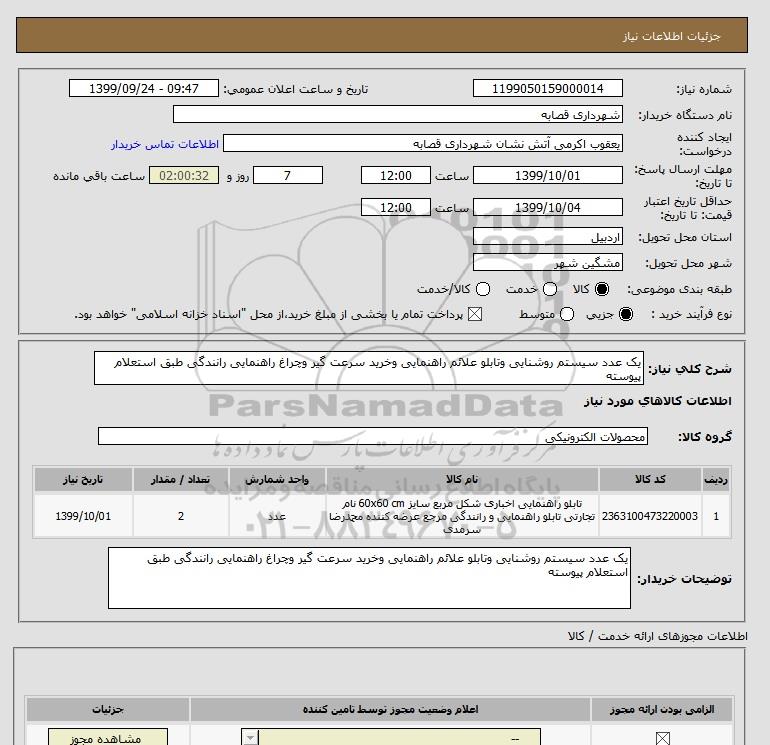Click the اطلاعات مجوزهای ارائه خدمت / کالا heading
This screenshot has width=770, height=745.
click(658, 636)
